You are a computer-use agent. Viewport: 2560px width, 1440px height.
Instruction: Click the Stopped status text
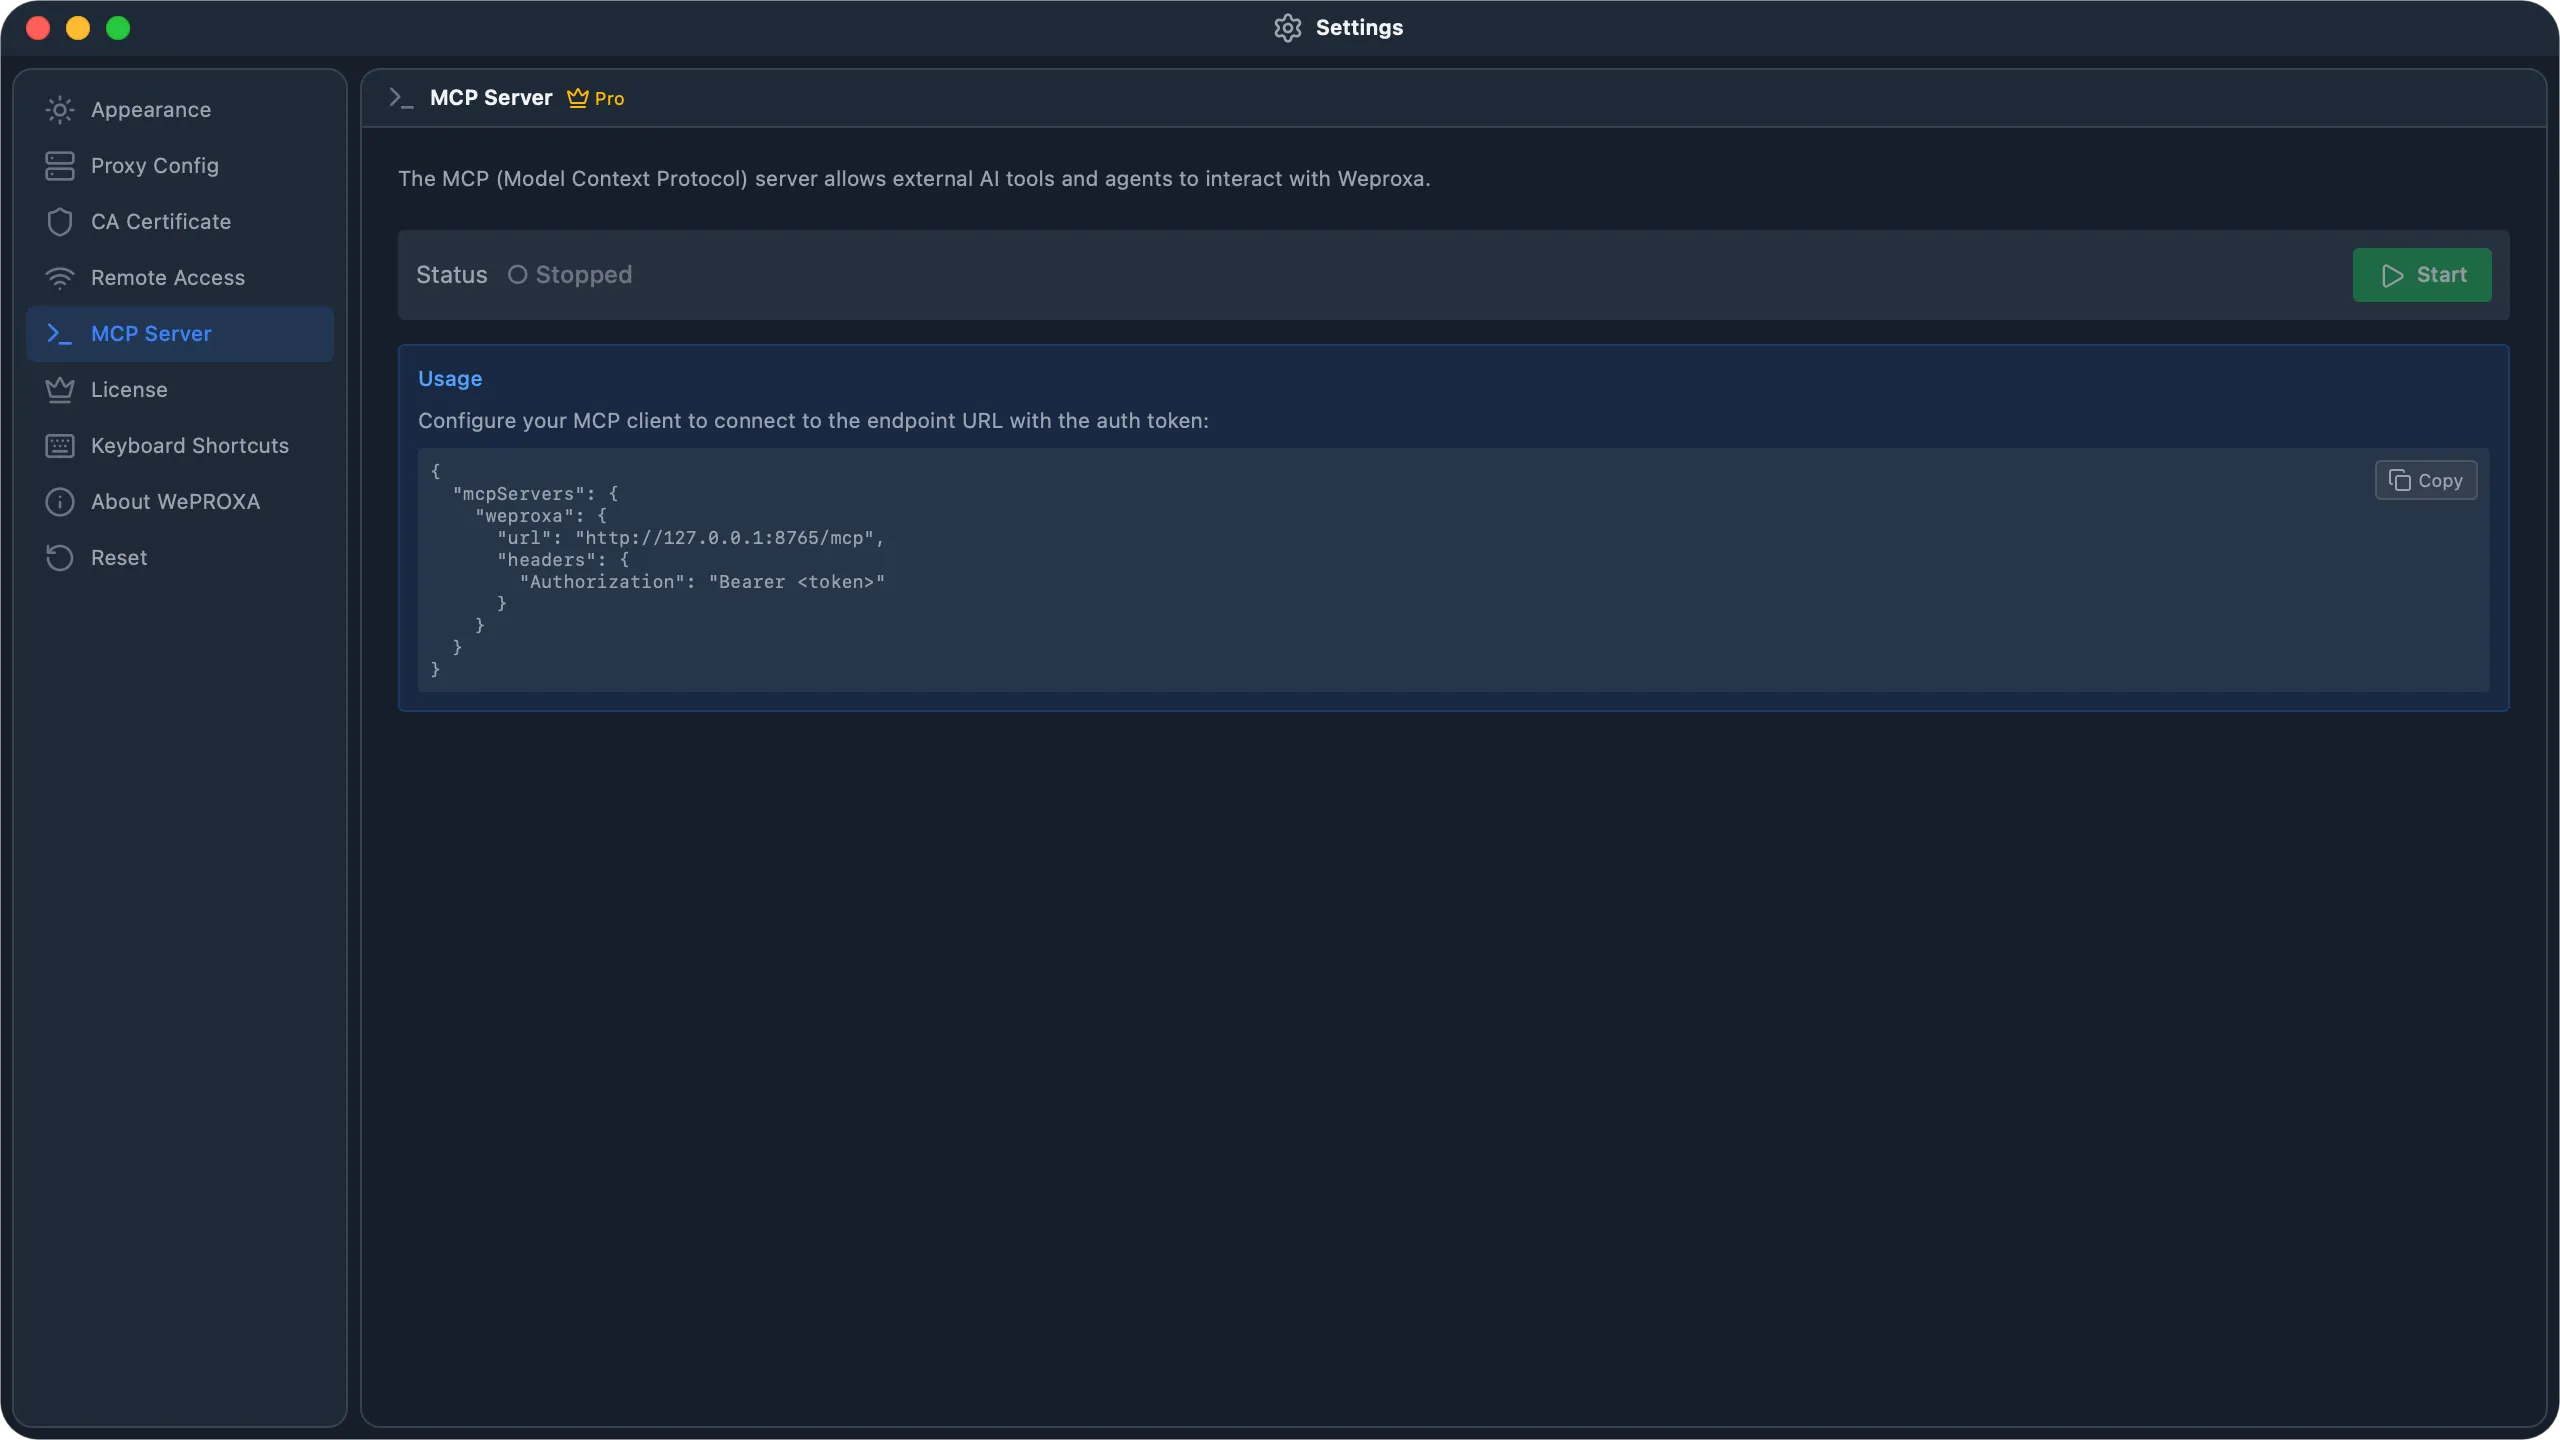[584, 275]
